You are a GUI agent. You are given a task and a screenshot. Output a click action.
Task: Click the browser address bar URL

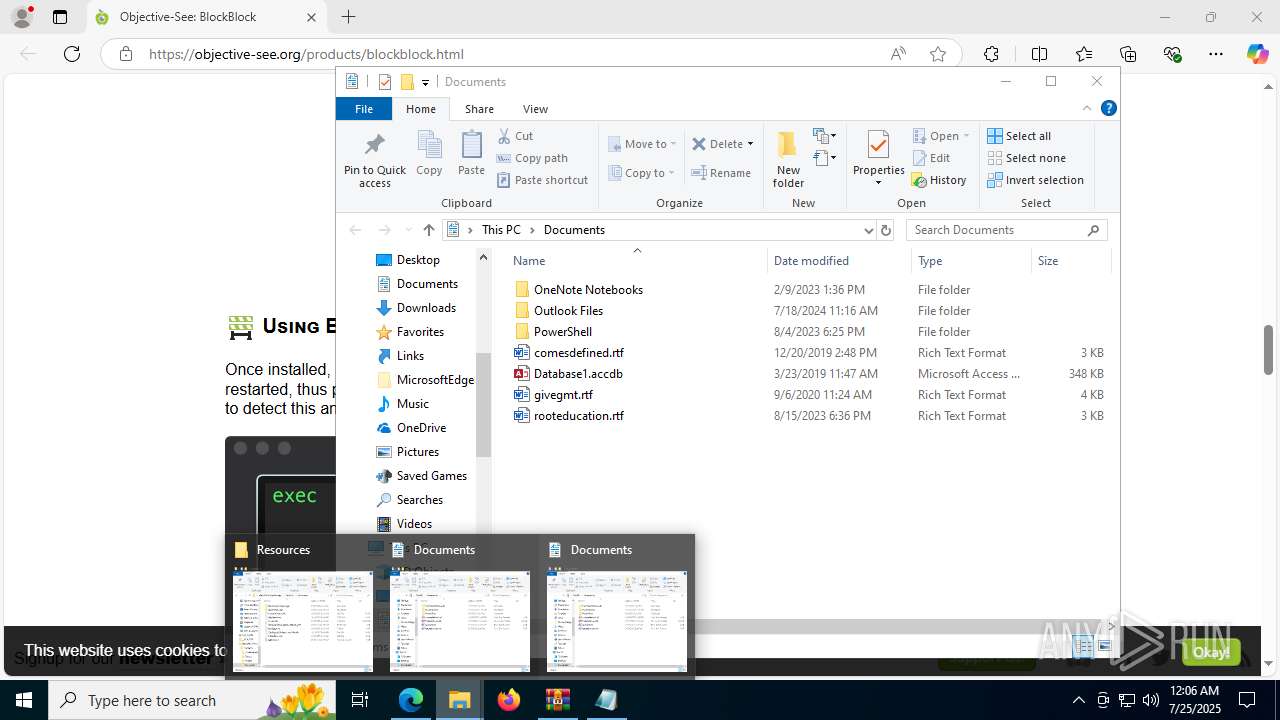(306, 54)
